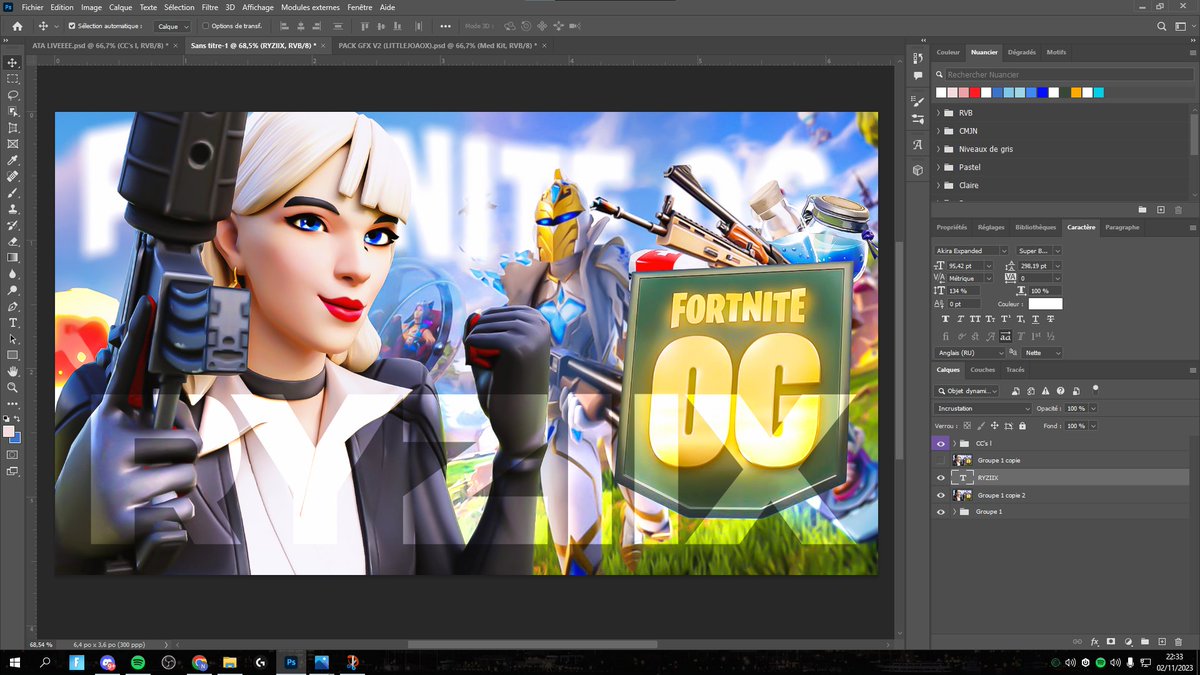Viewport: 1200px width, 675px height.
Task: Pick the red swatch in Nuancier
Action: (974, 93)
